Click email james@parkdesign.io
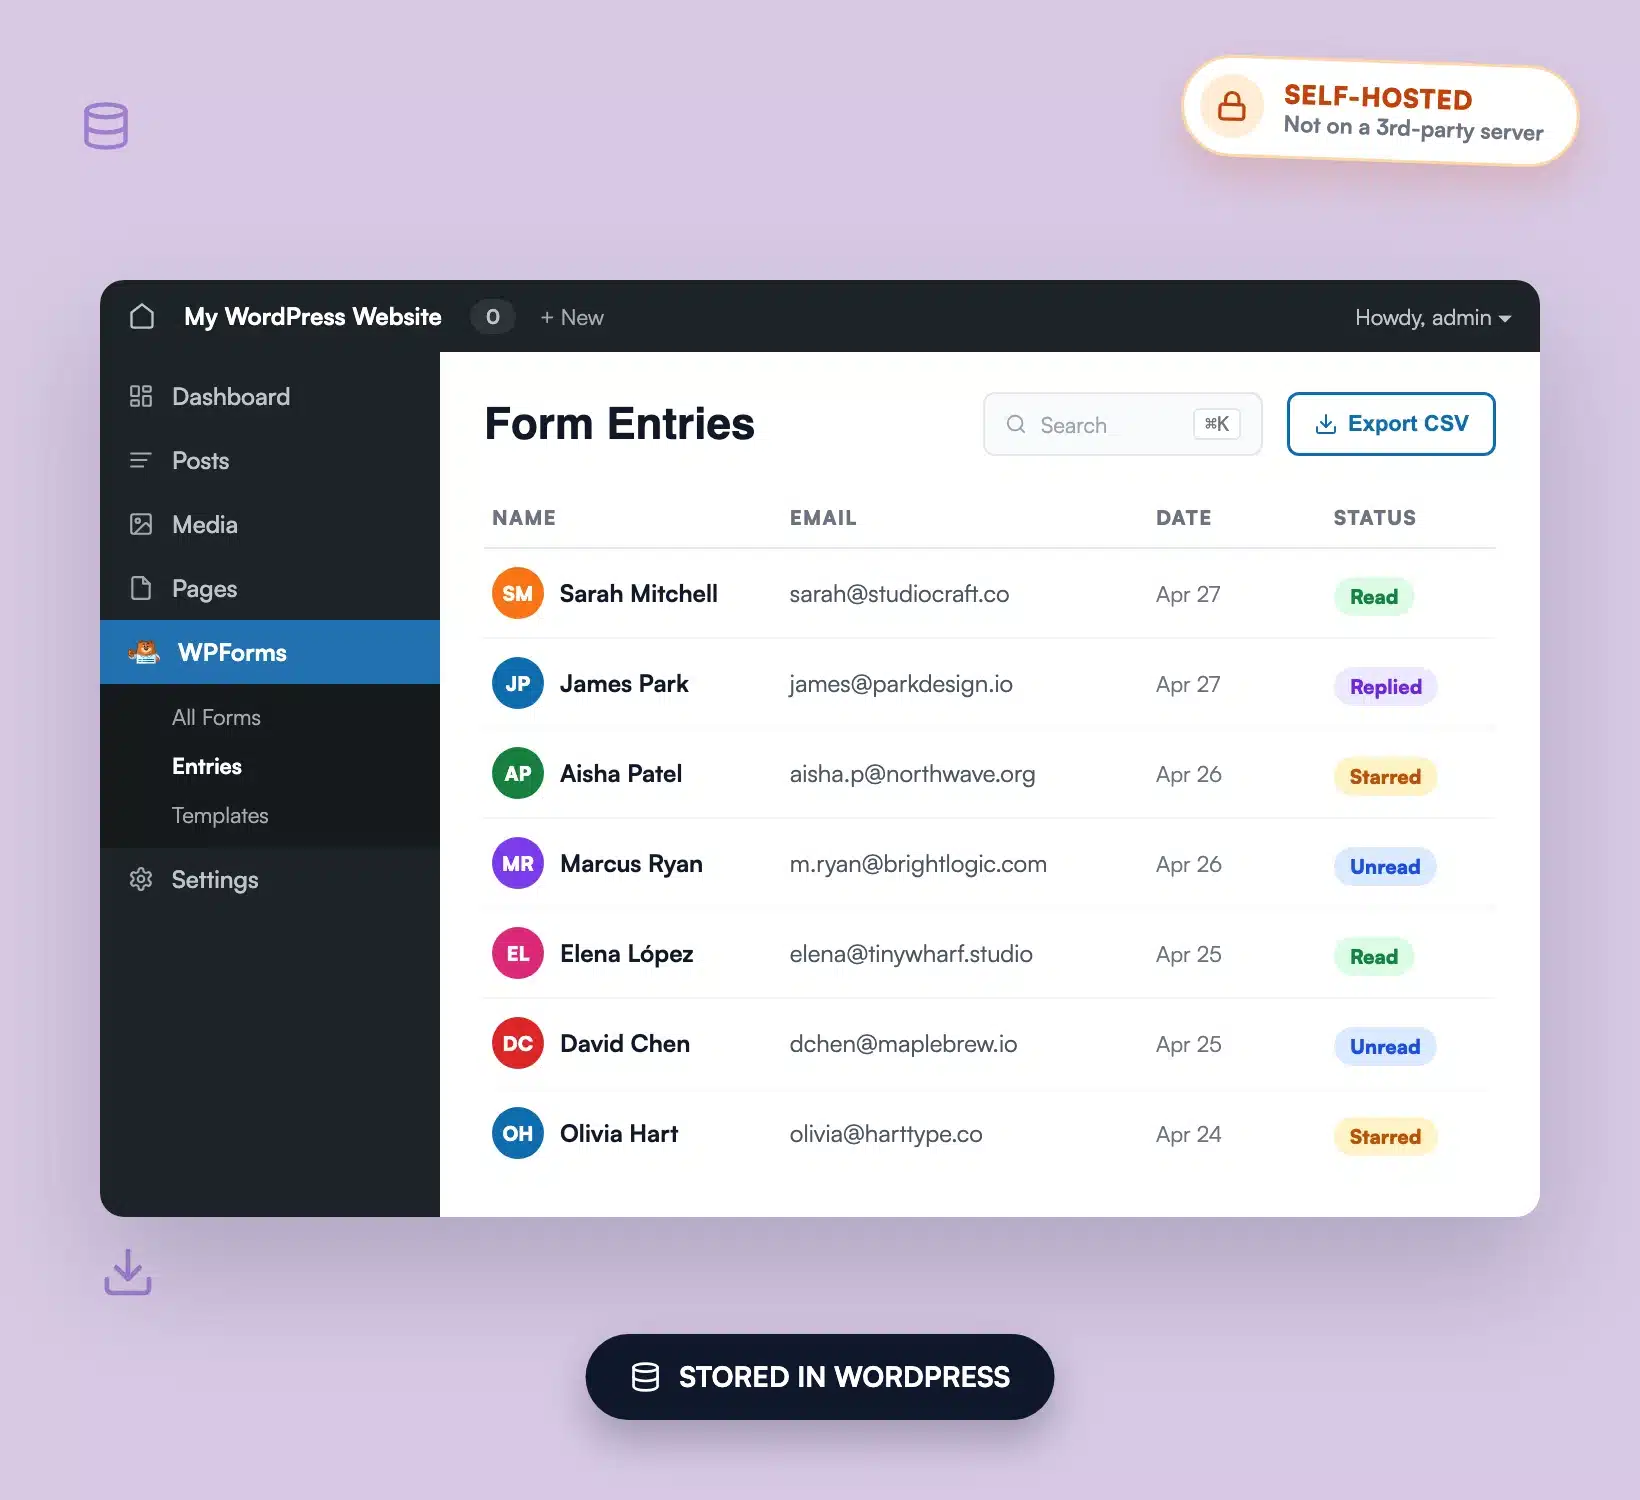This screenshot has width=1640, height=1500. pyautogui.click(x=901, y=683)
